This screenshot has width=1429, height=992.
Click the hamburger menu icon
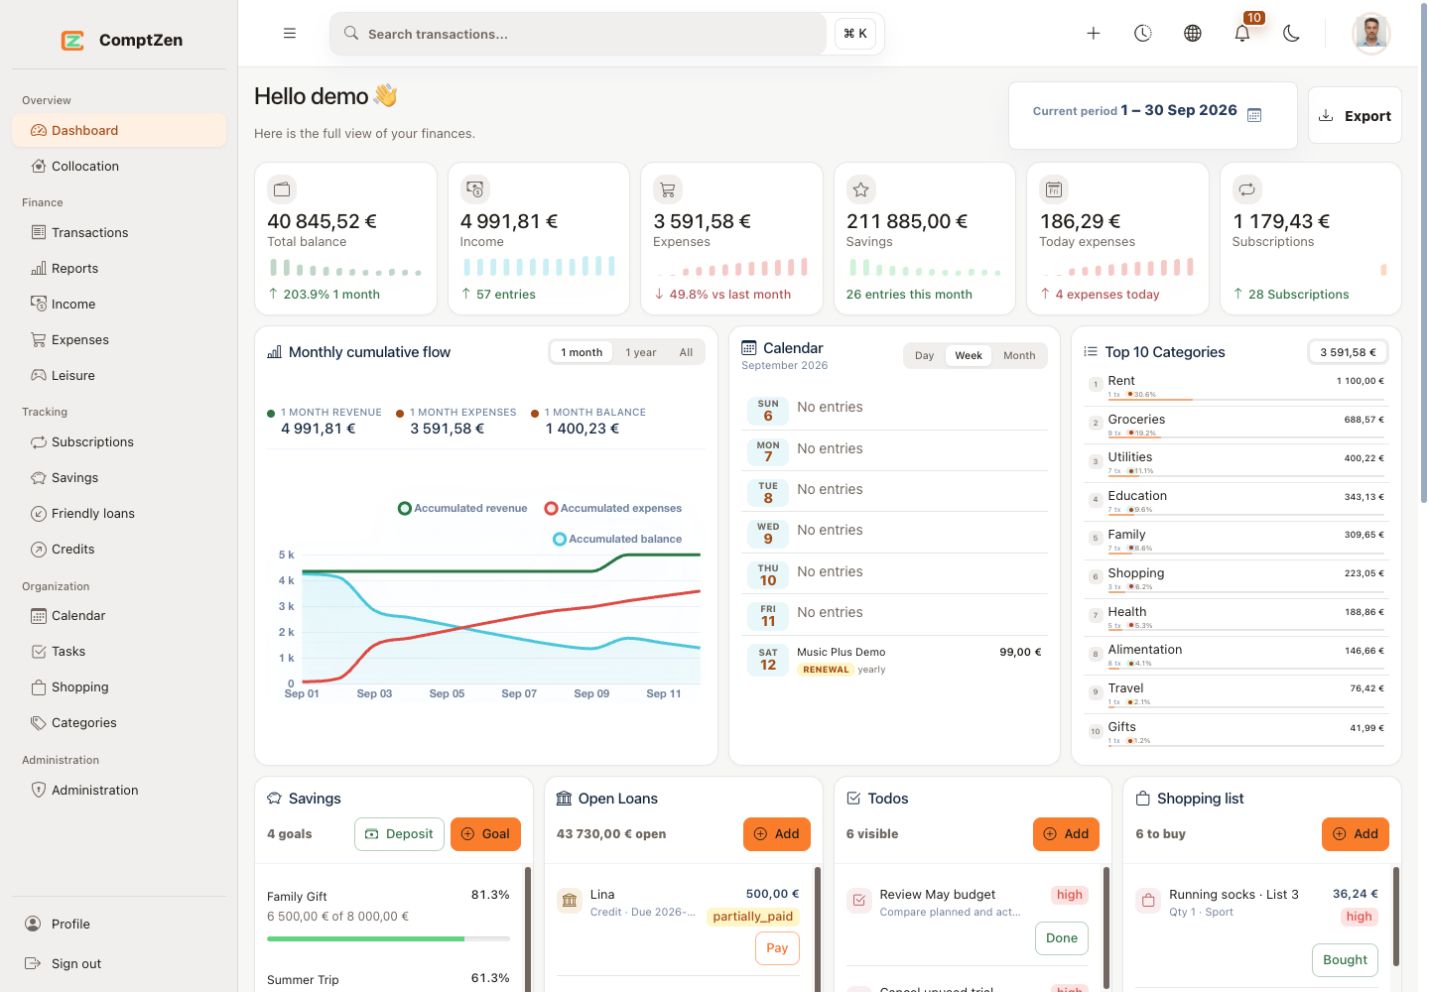coord(289,33)
